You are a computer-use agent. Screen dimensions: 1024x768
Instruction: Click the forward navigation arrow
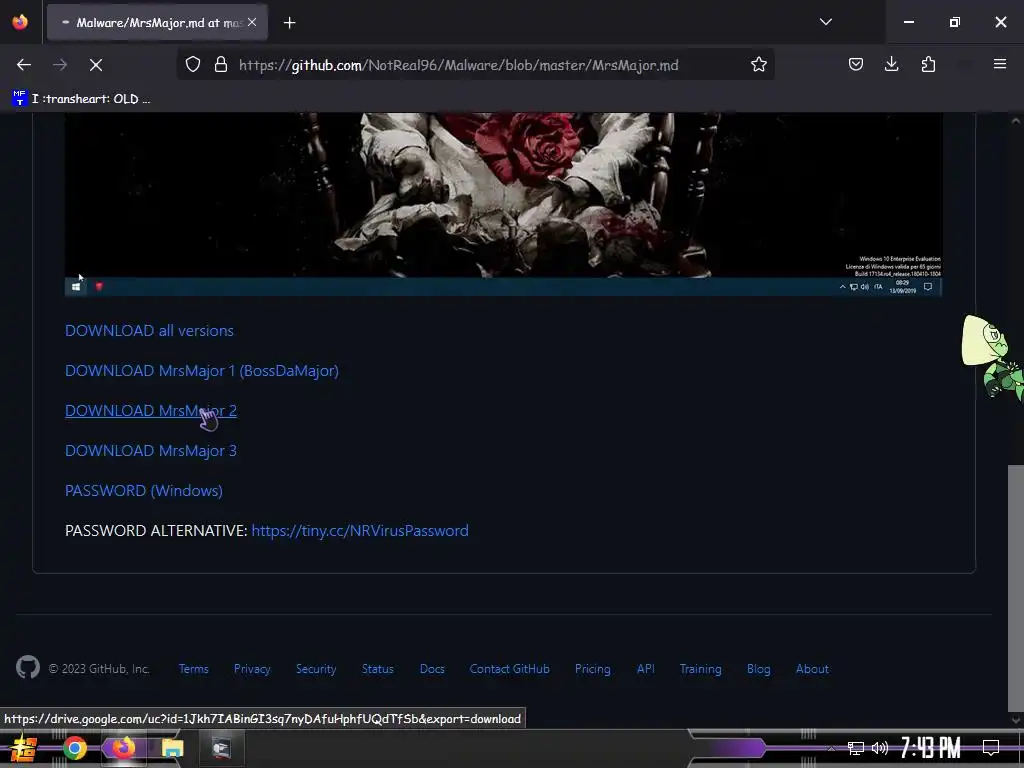60,65
